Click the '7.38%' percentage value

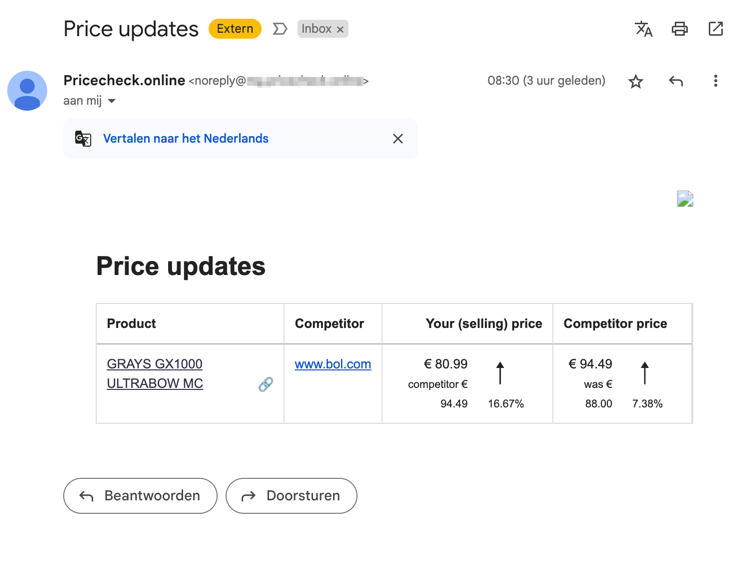click(x=647, y=404)
